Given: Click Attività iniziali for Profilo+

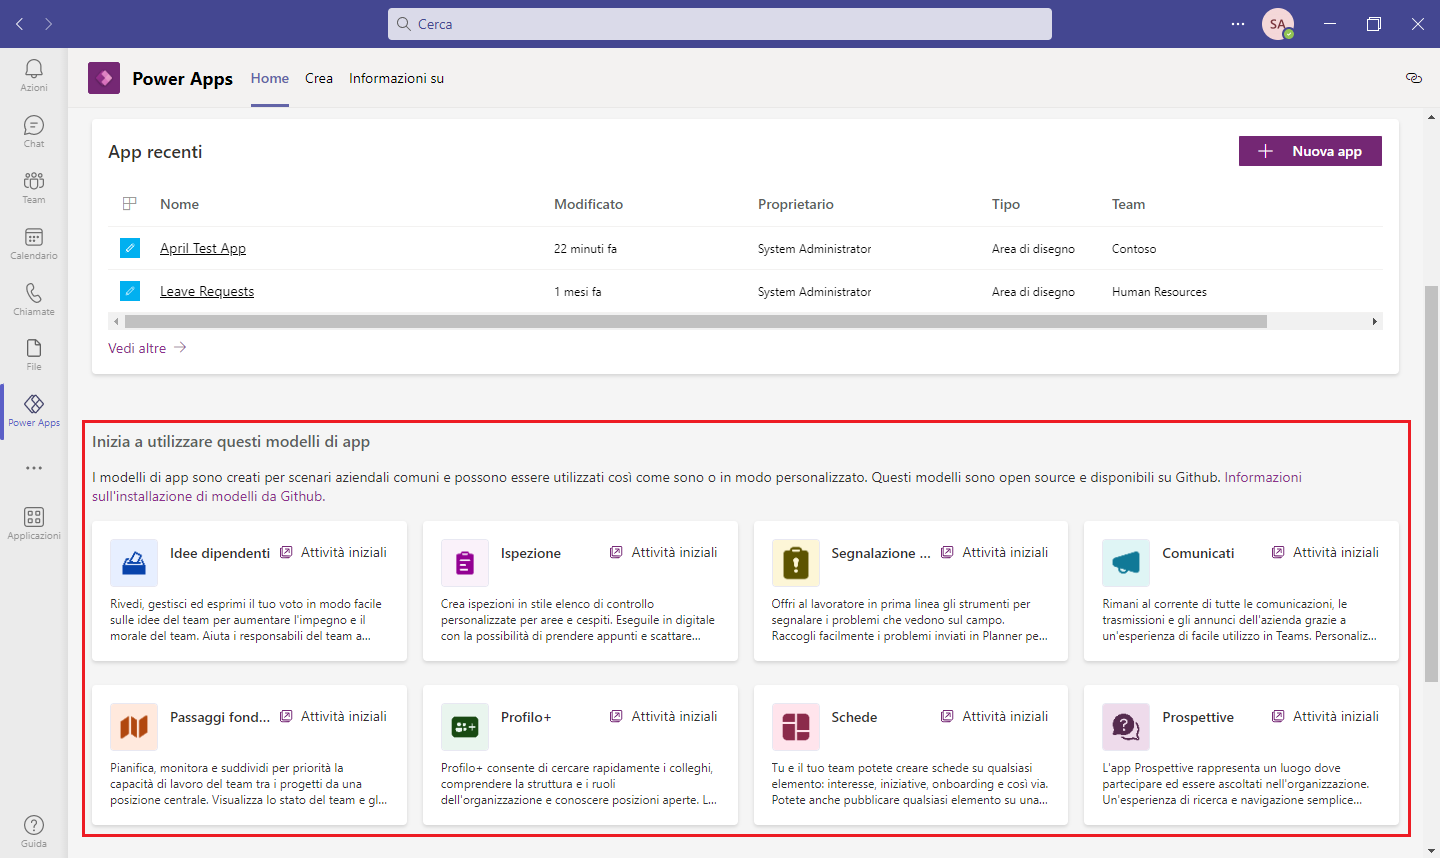Looking at the screenshot, I should click(665, 716).
